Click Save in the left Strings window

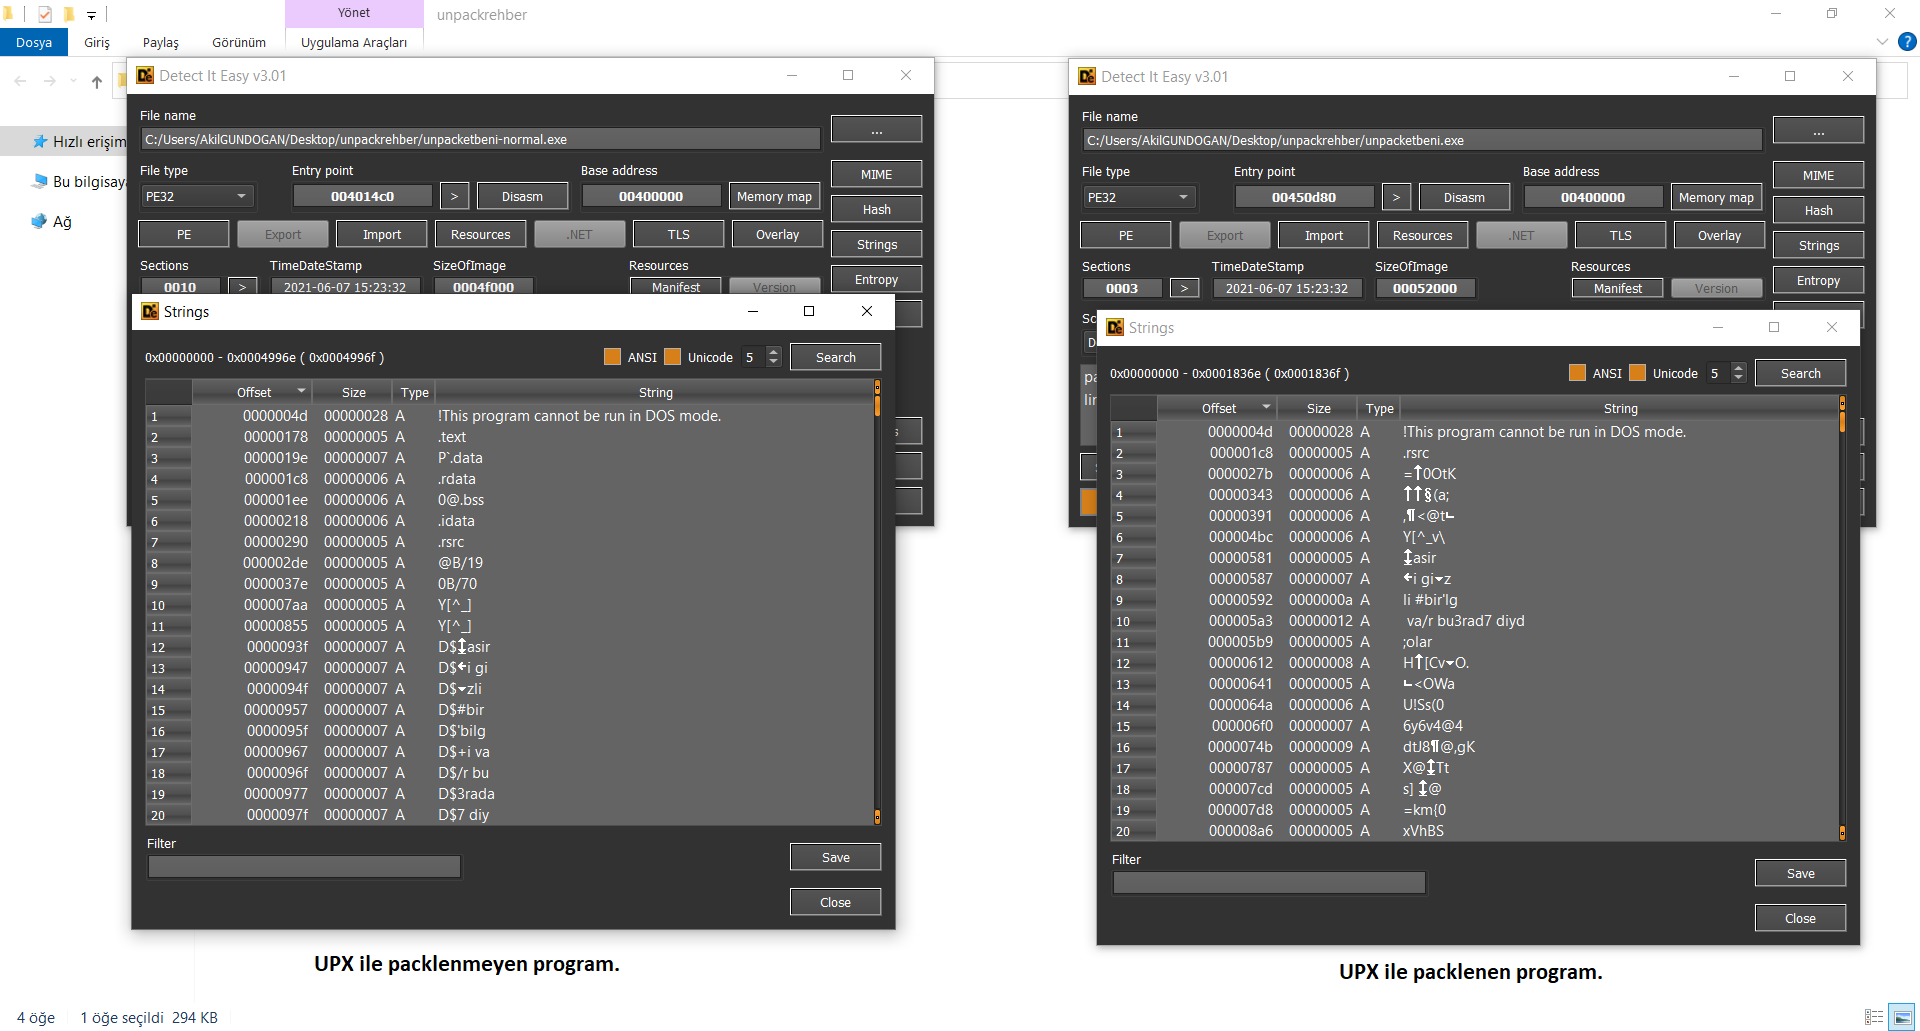point(835,857)
